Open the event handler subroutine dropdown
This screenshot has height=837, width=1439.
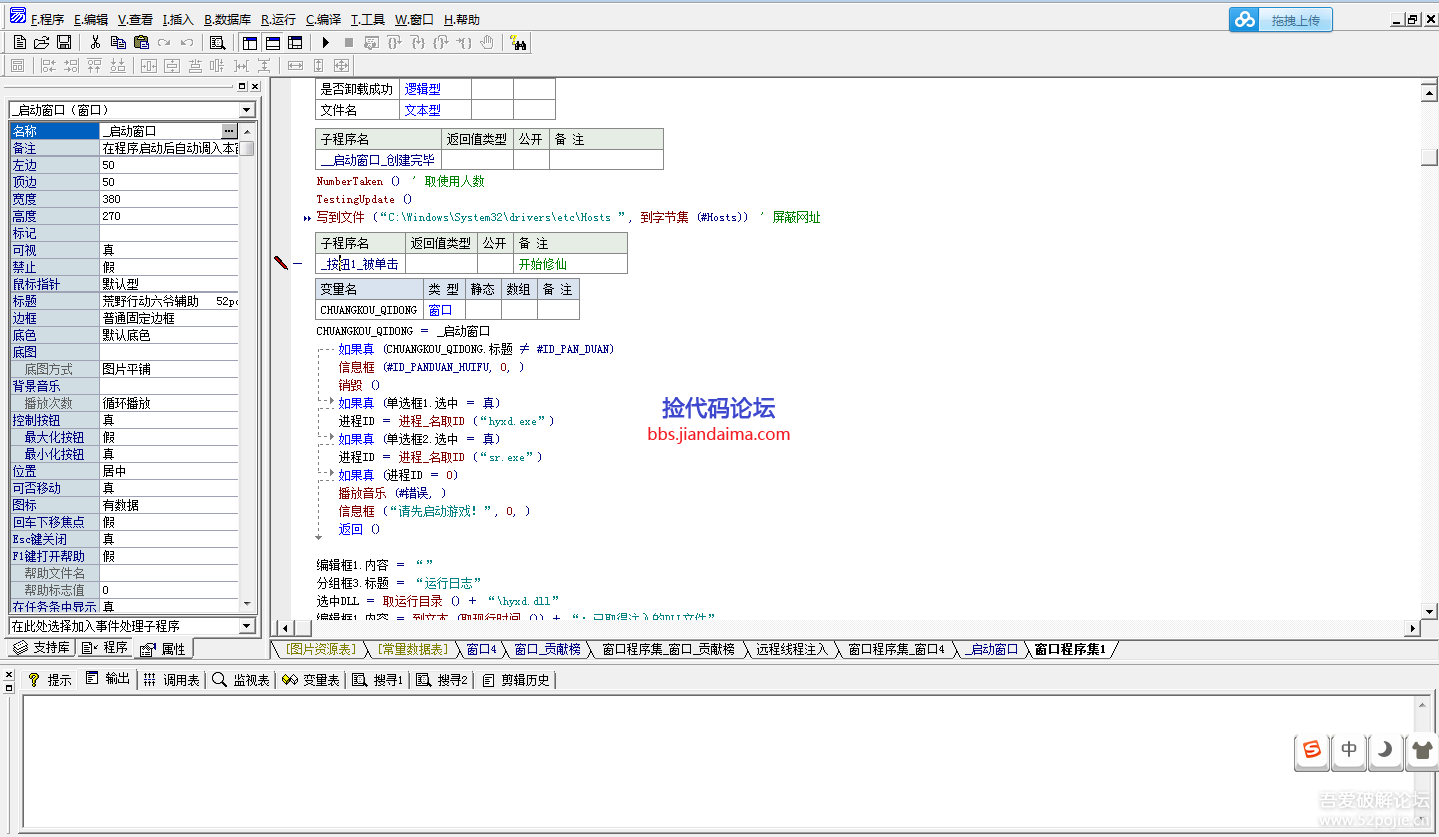(247, 626)
